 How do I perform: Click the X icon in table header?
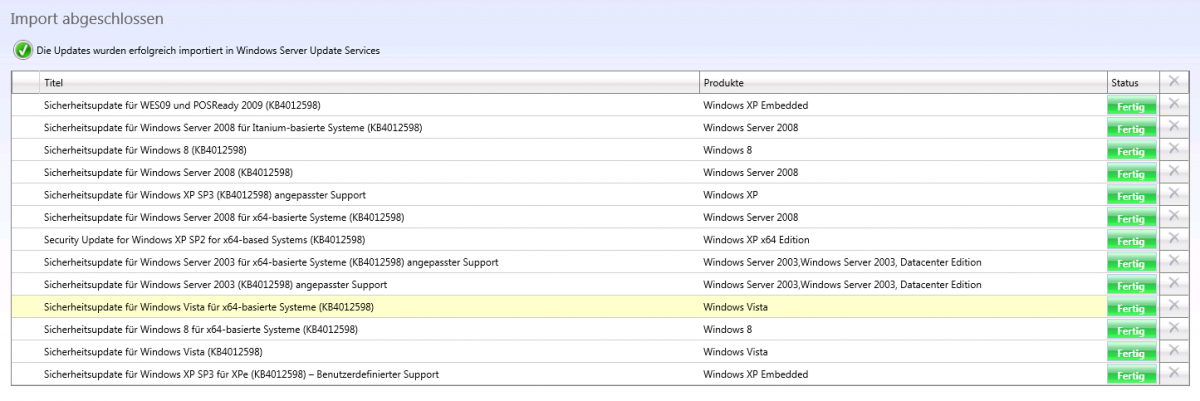(1174, 81)
